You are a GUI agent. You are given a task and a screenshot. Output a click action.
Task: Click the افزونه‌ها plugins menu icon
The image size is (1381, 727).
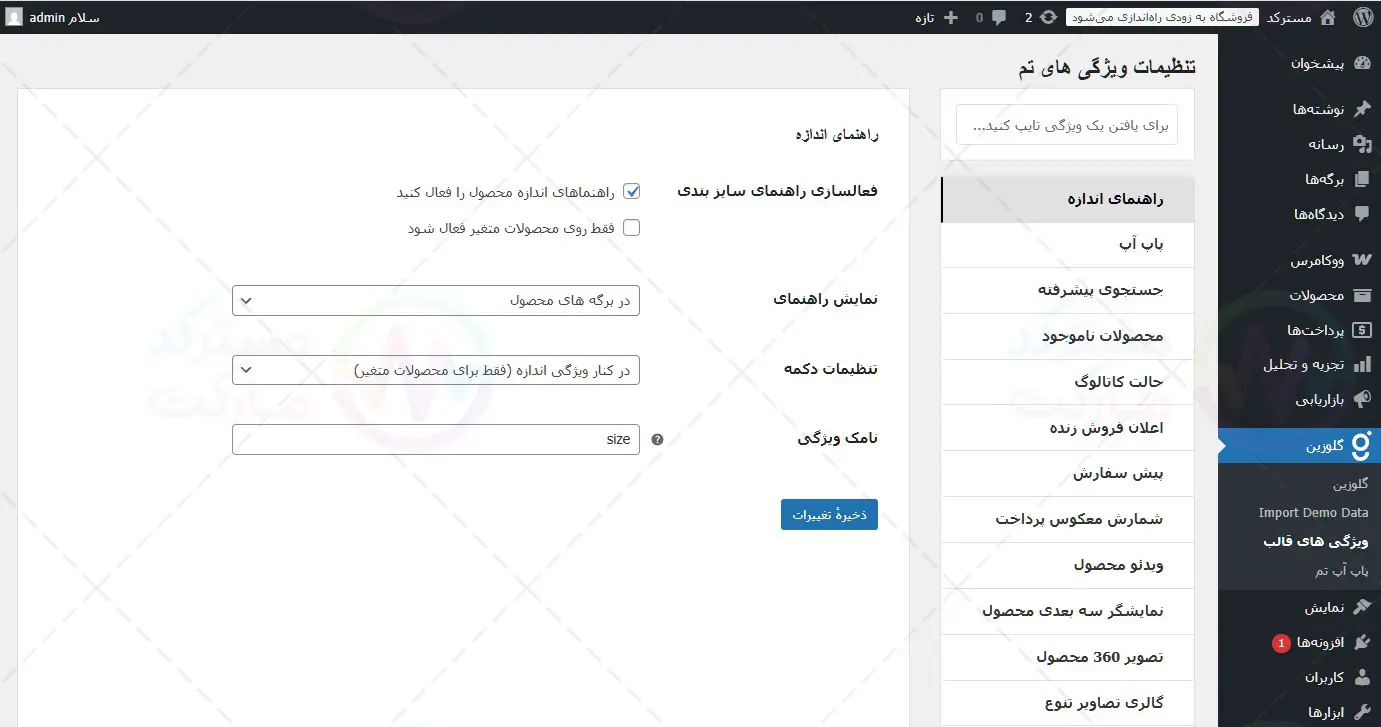[1361, 642]
